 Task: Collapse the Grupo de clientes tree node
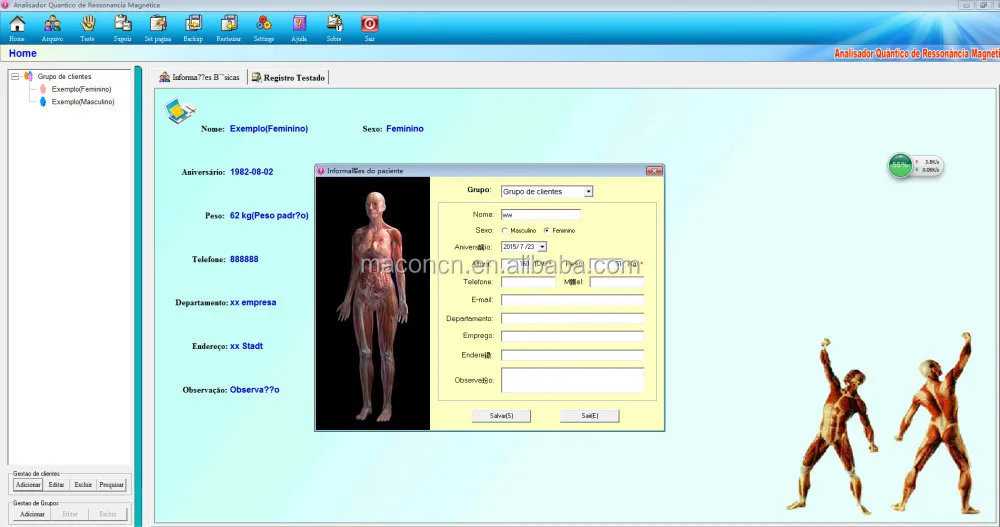14,76
